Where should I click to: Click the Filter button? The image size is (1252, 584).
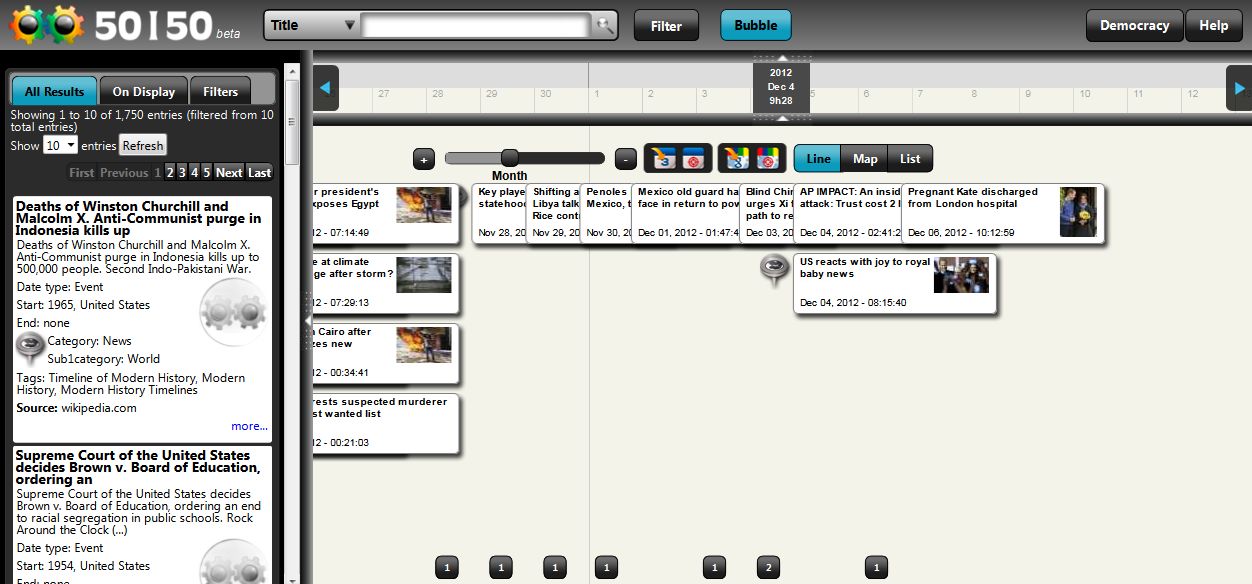666,26
